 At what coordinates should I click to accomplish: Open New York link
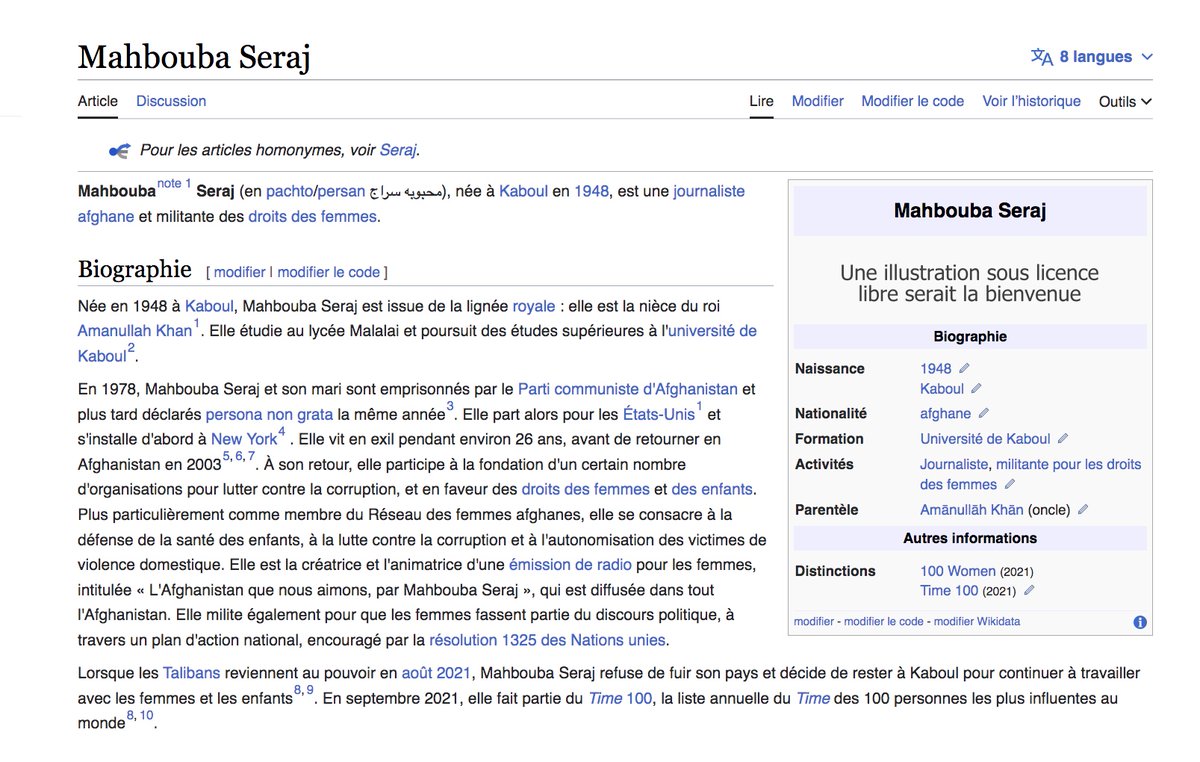click(x=244, y=439)
